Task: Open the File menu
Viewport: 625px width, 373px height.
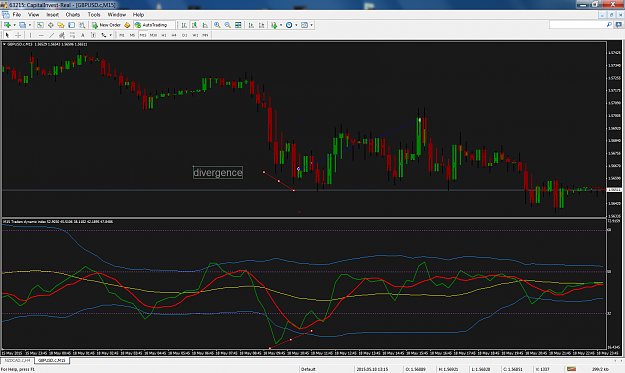Action: click(x=17, y=15)
